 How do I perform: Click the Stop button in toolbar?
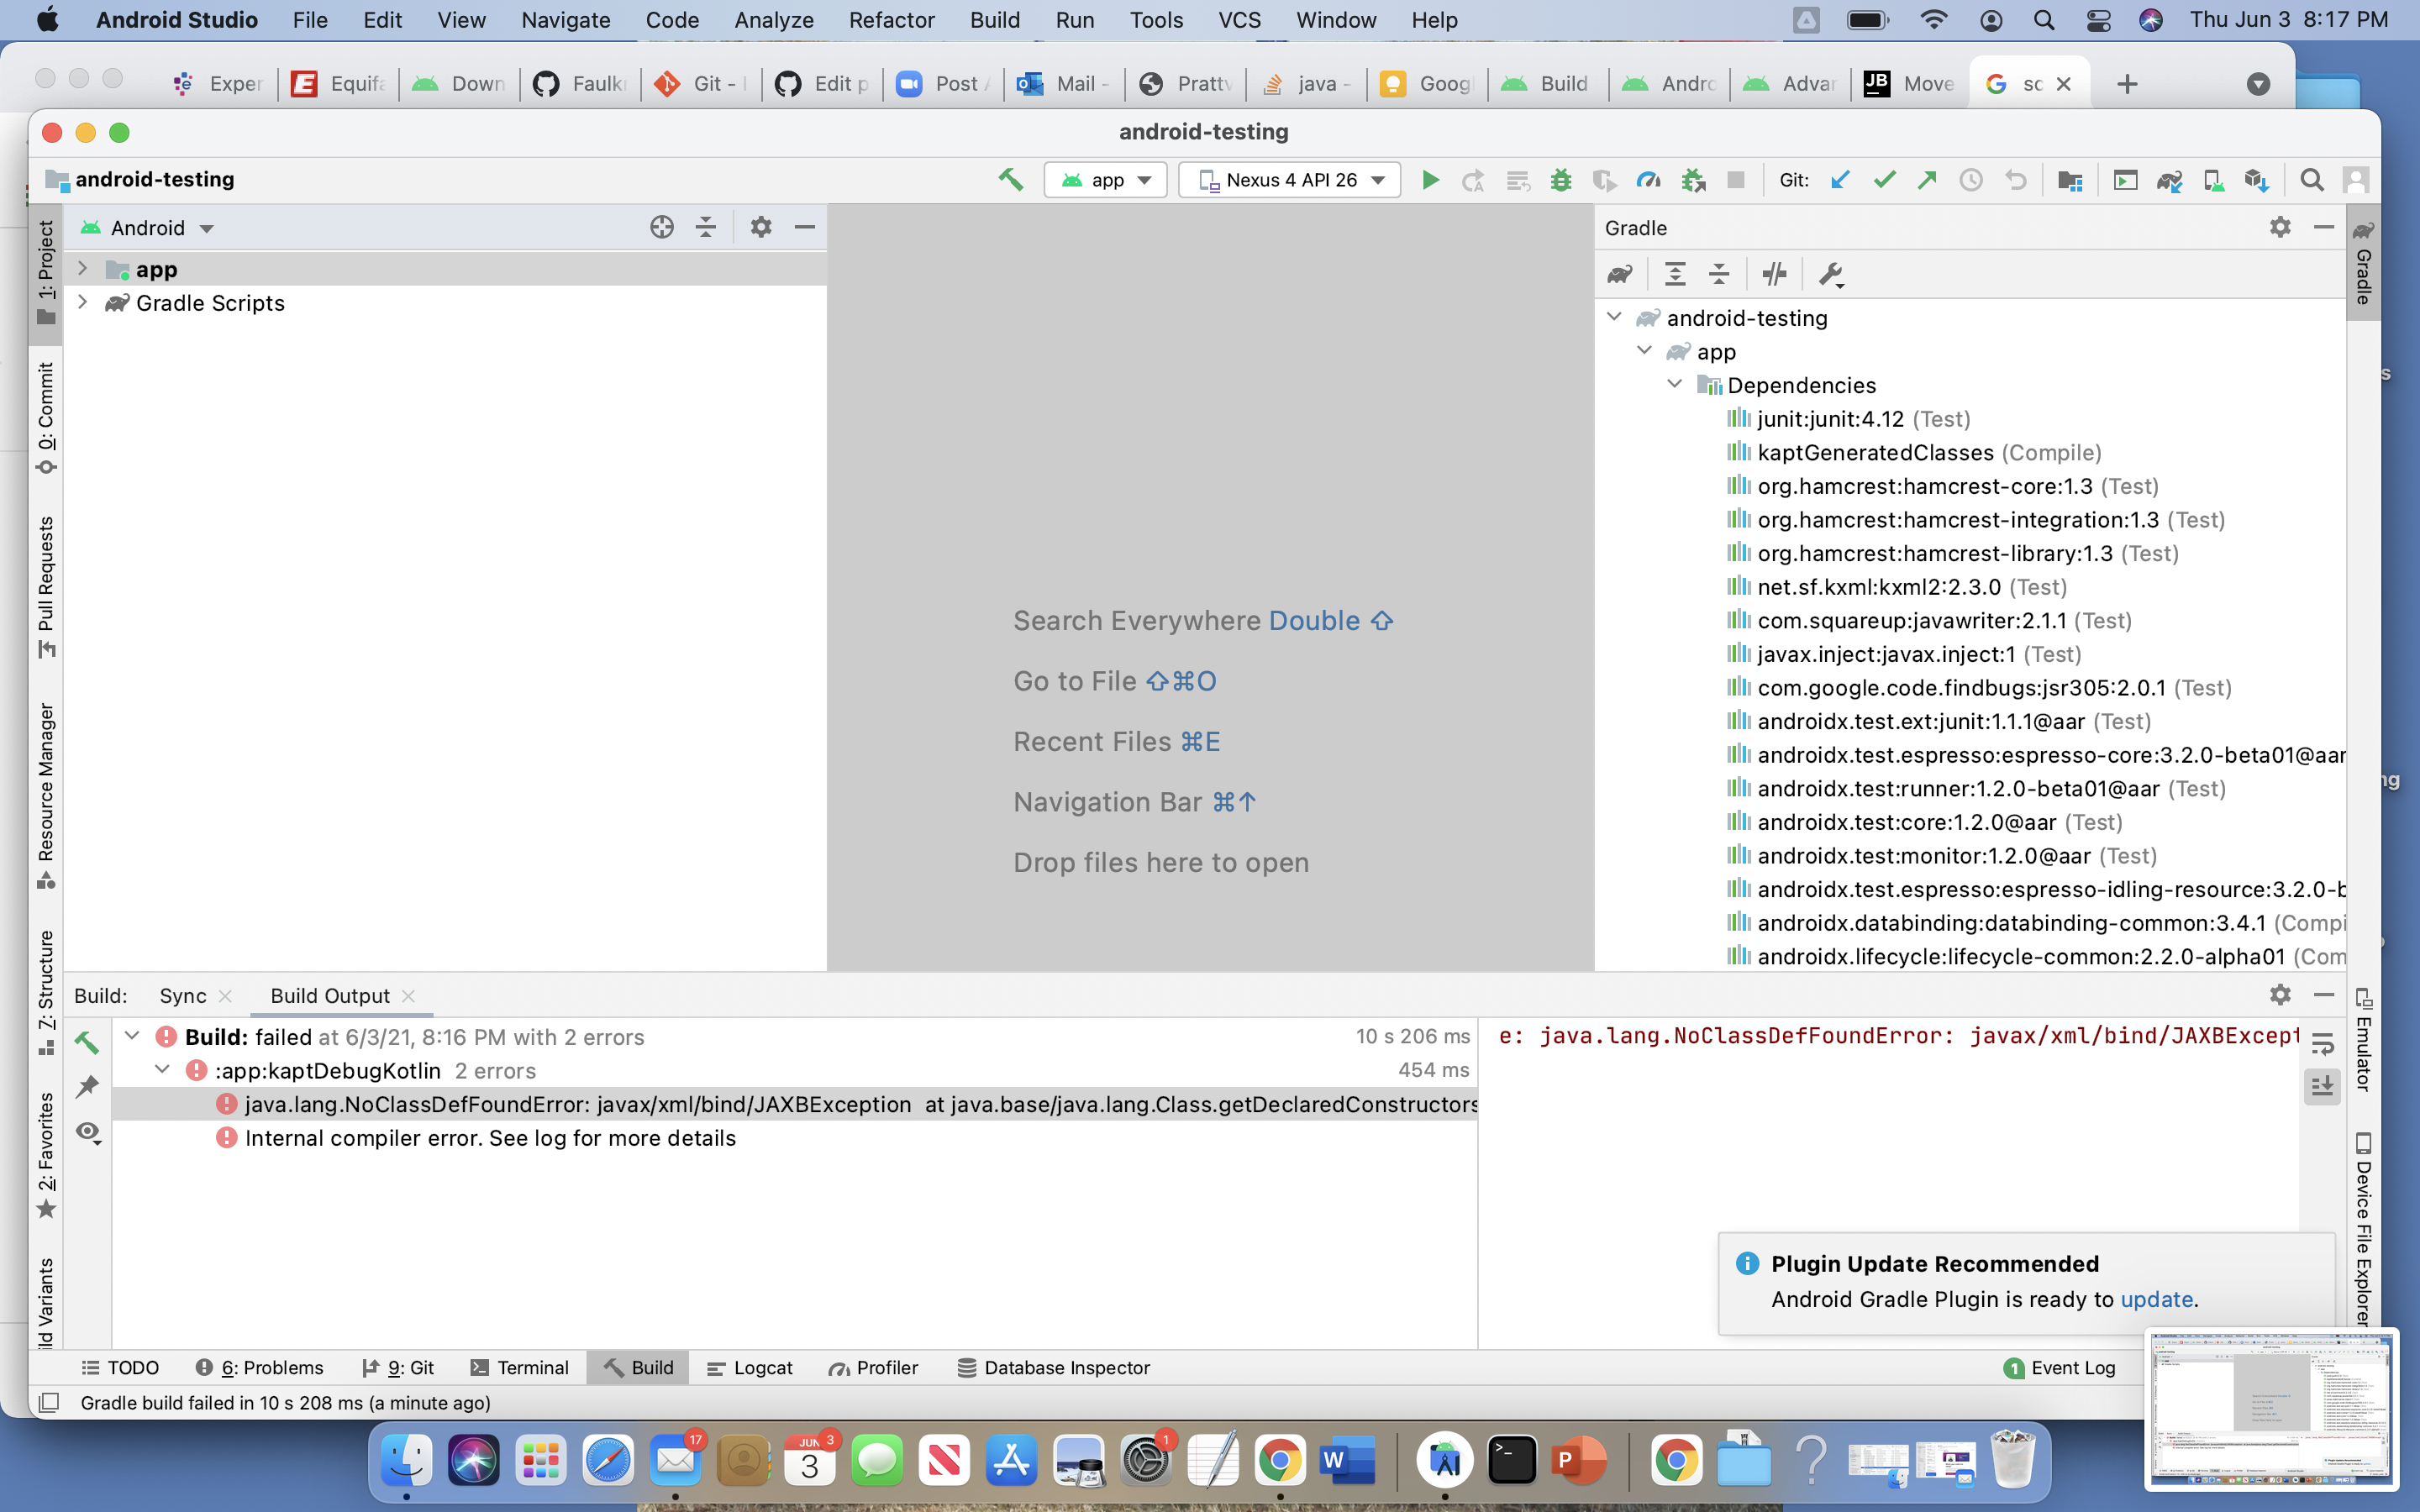click(1736, 180)
